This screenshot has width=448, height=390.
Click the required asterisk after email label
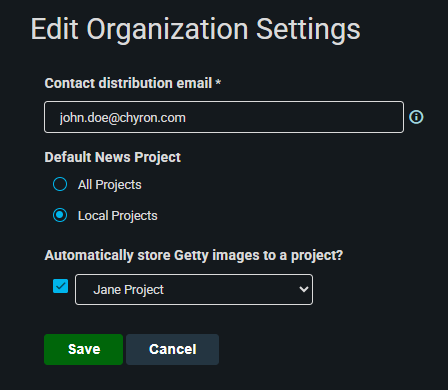[x=218, y=82]
